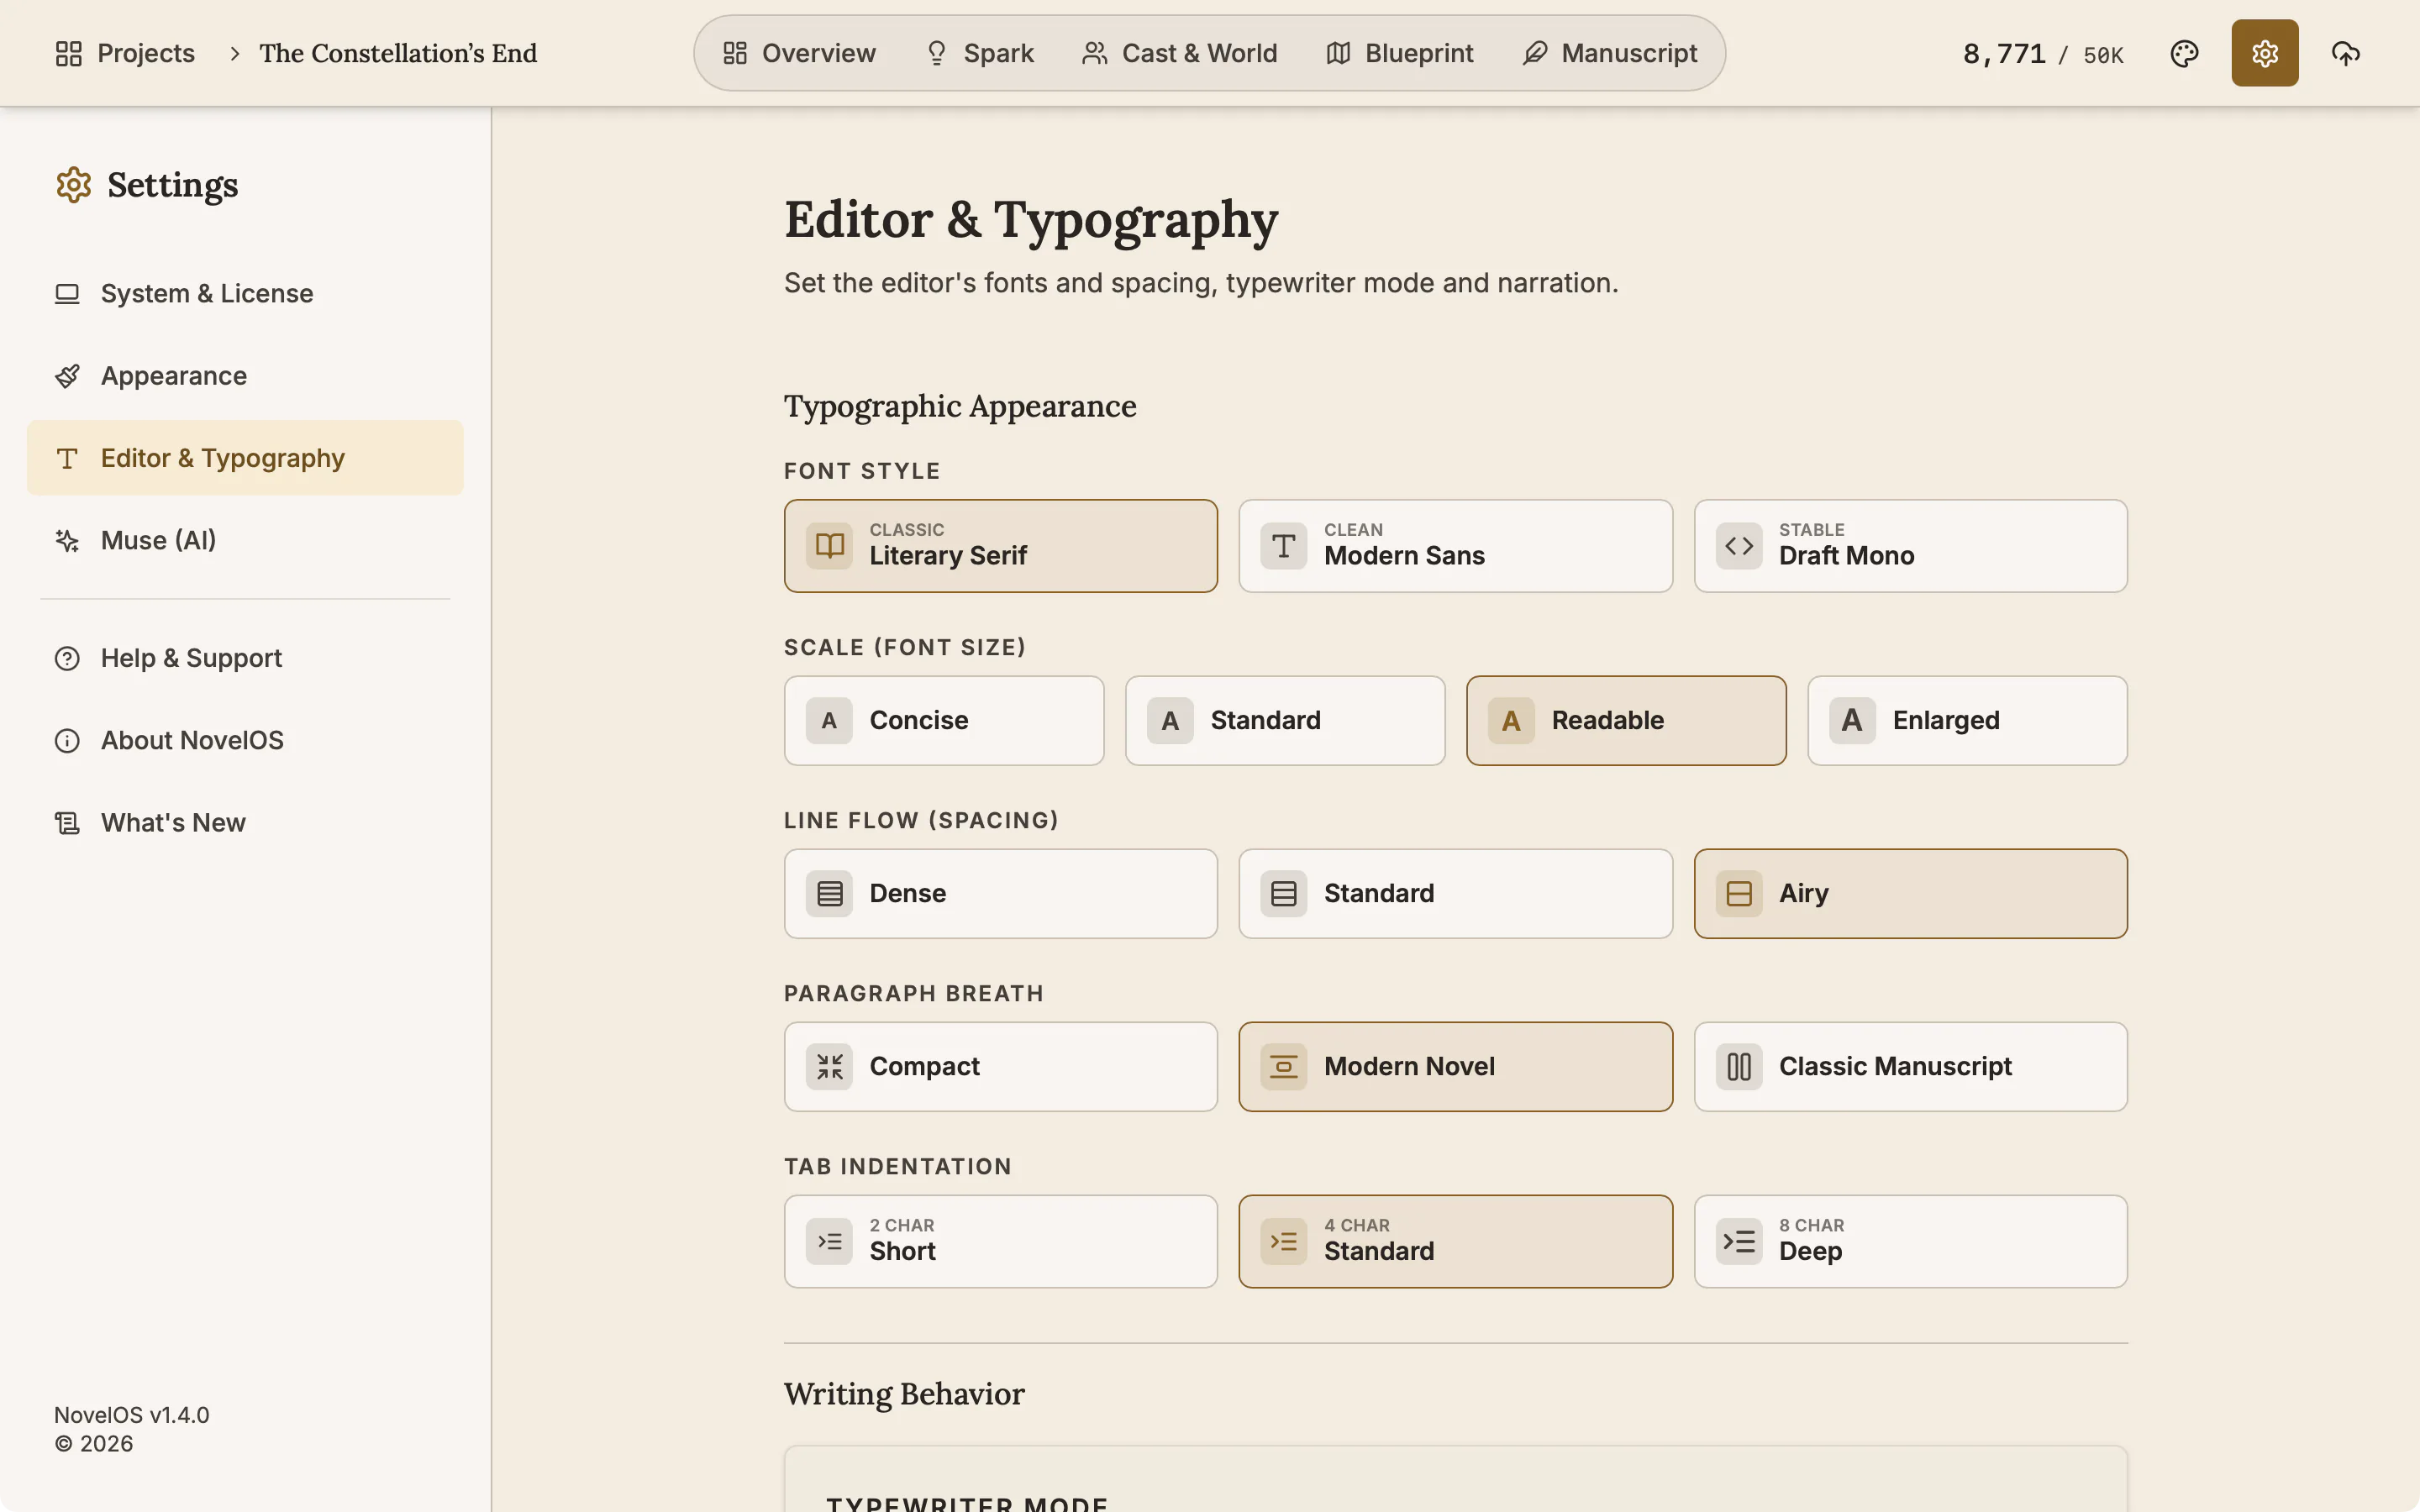
Task: Set line flow to Standard
Action: coord(1455,893)
